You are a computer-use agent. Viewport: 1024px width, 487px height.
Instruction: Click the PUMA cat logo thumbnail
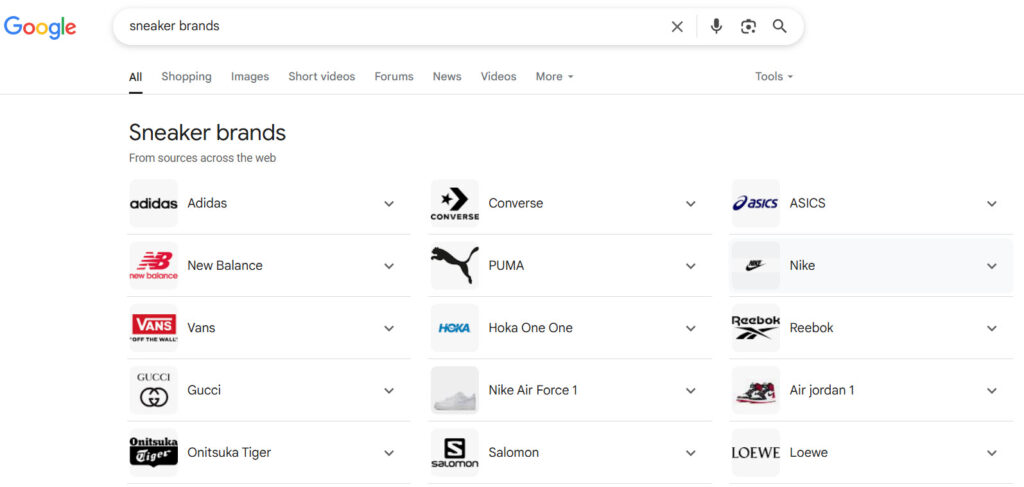(x=455, y=266)
